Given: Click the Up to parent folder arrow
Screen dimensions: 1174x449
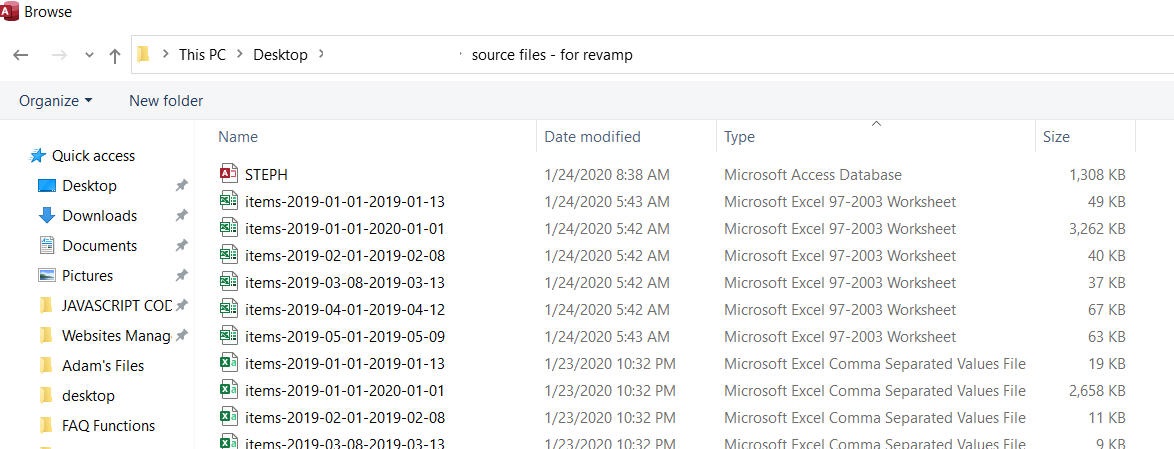Looking at the screenshot, I should [x=114, y=55].
